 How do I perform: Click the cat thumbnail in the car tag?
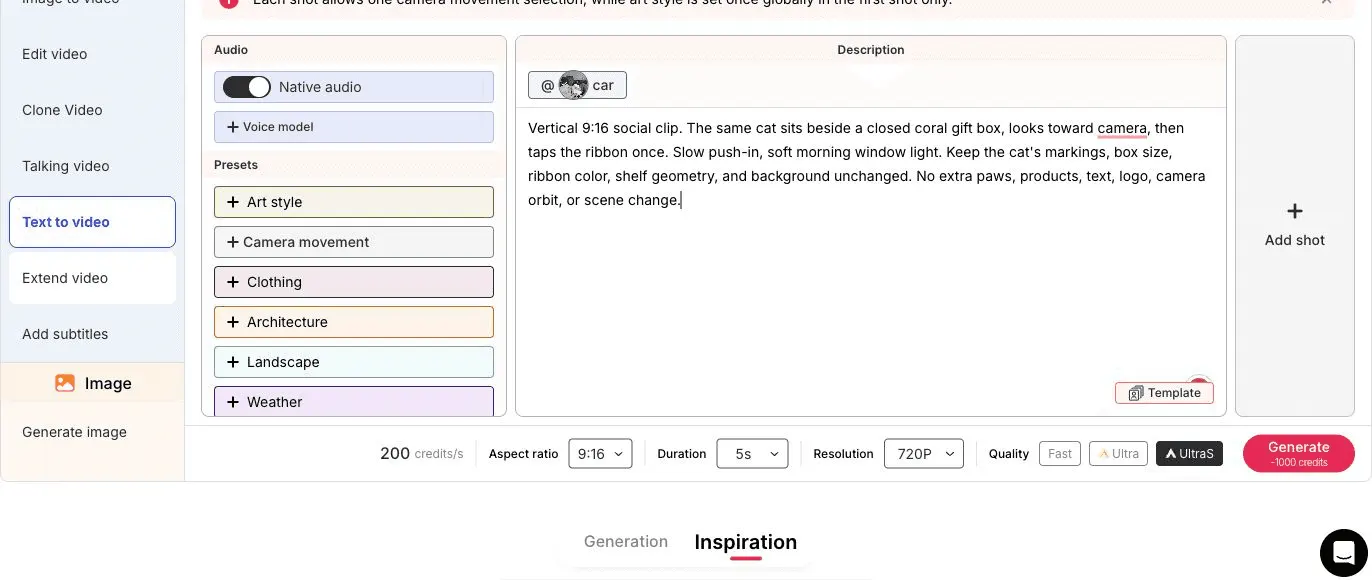573,85
